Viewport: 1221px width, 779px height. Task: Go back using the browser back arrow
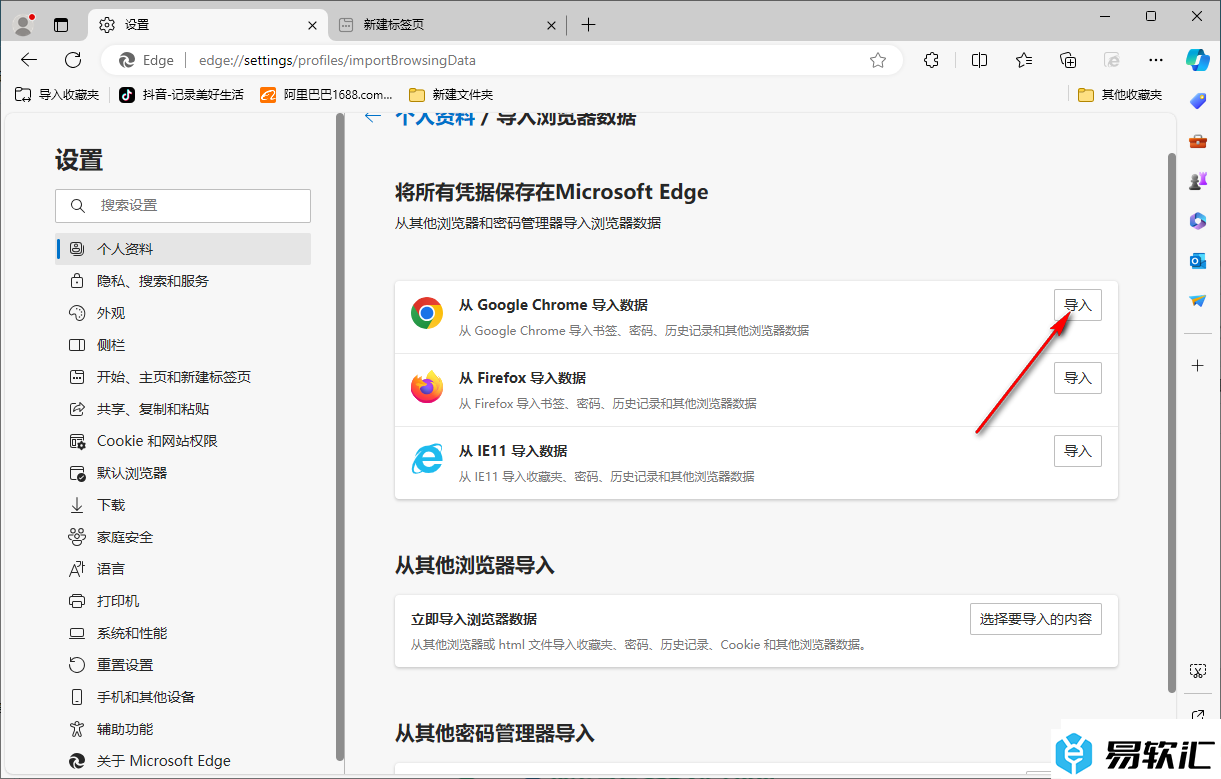point(29,60)
